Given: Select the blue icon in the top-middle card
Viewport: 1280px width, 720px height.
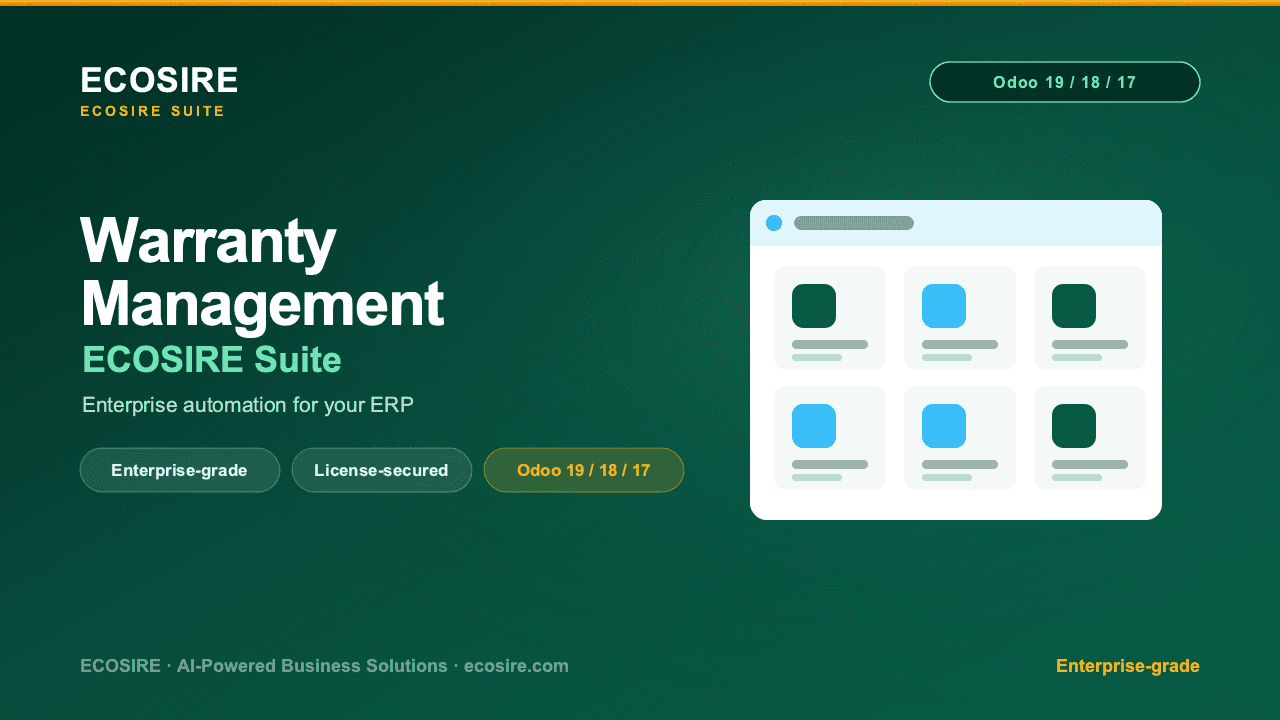Looking at the screenshot, I should 944,306.
